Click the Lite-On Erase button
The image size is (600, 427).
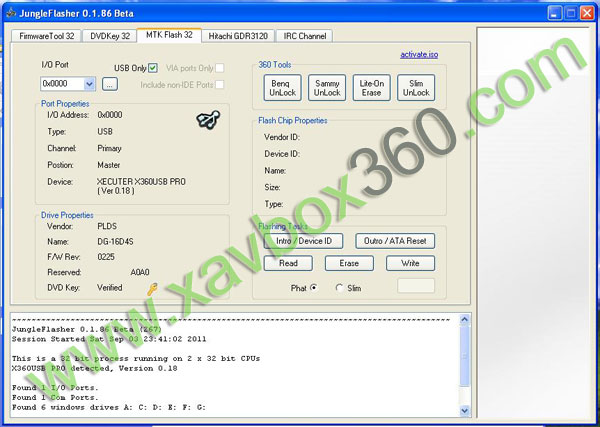pos(372,88)
